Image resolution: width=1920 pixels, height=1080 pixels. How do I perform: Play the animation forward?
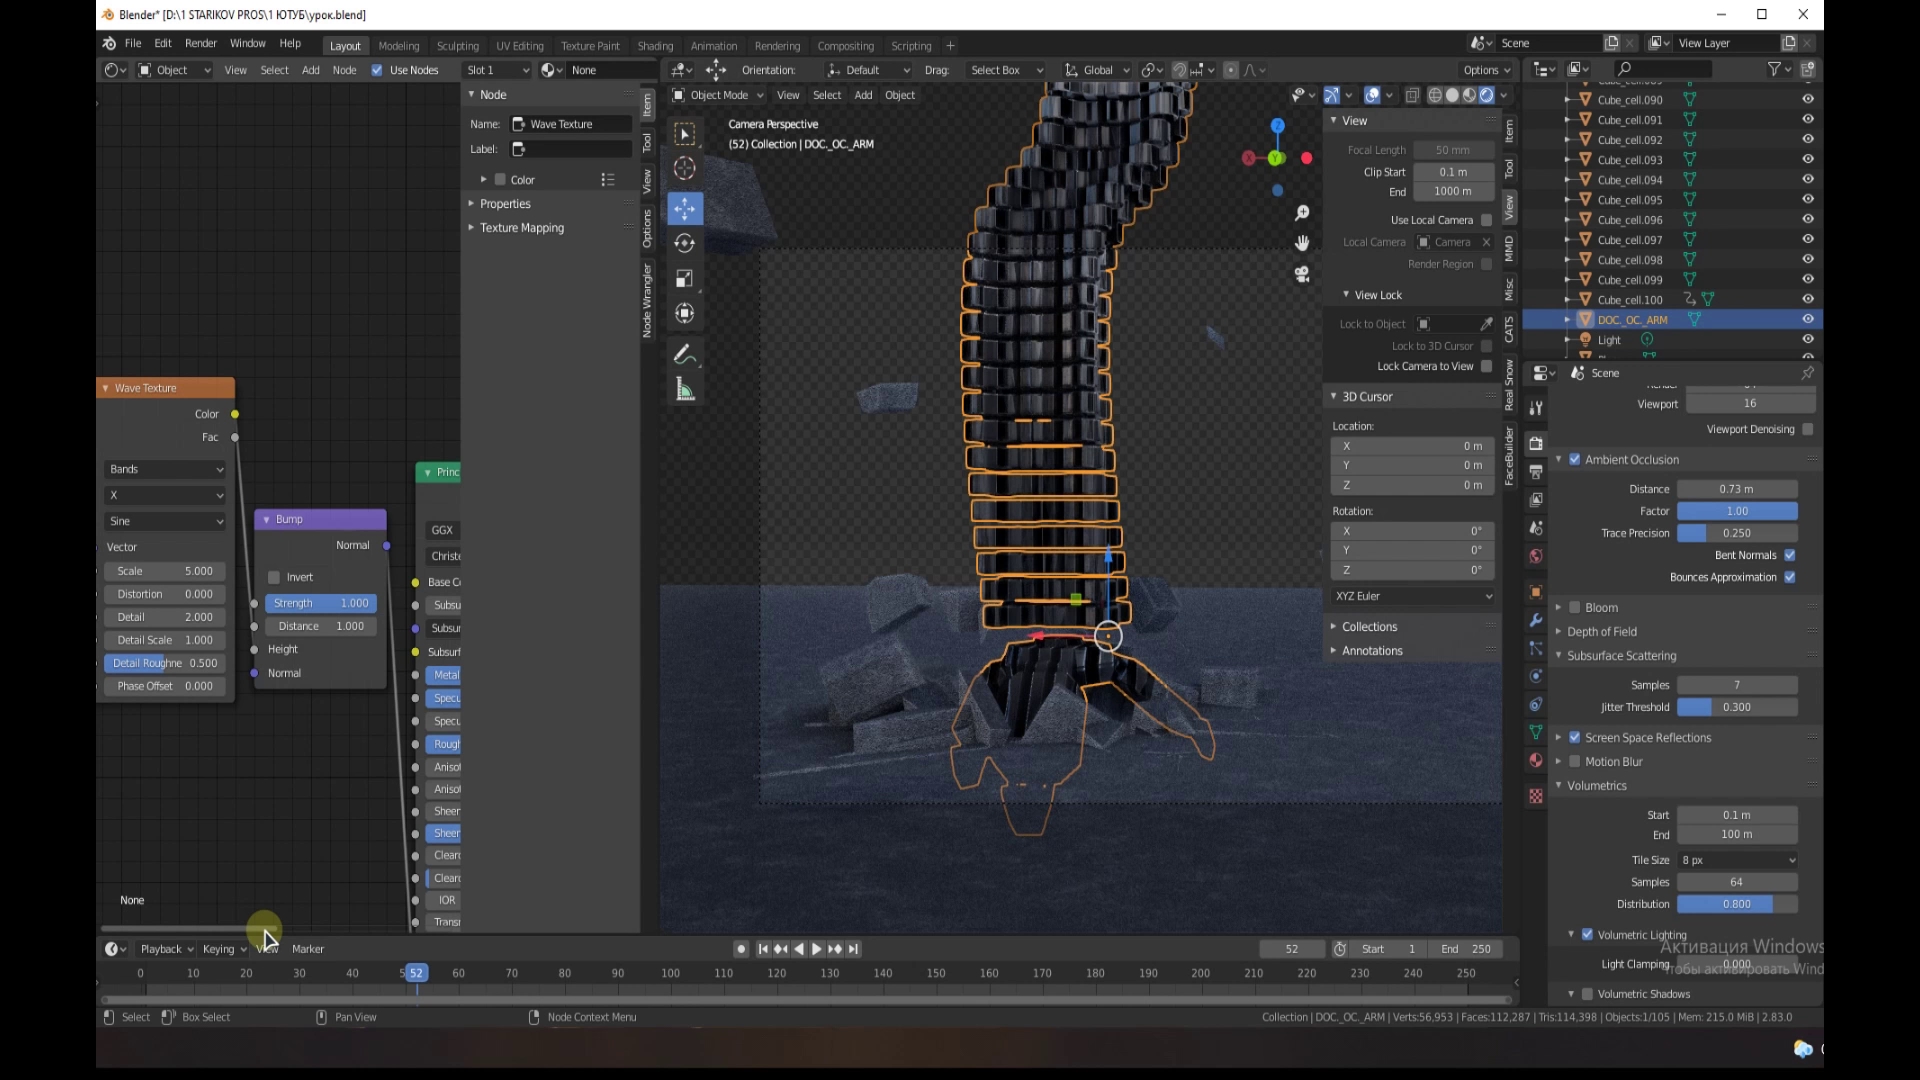(817, 949)
